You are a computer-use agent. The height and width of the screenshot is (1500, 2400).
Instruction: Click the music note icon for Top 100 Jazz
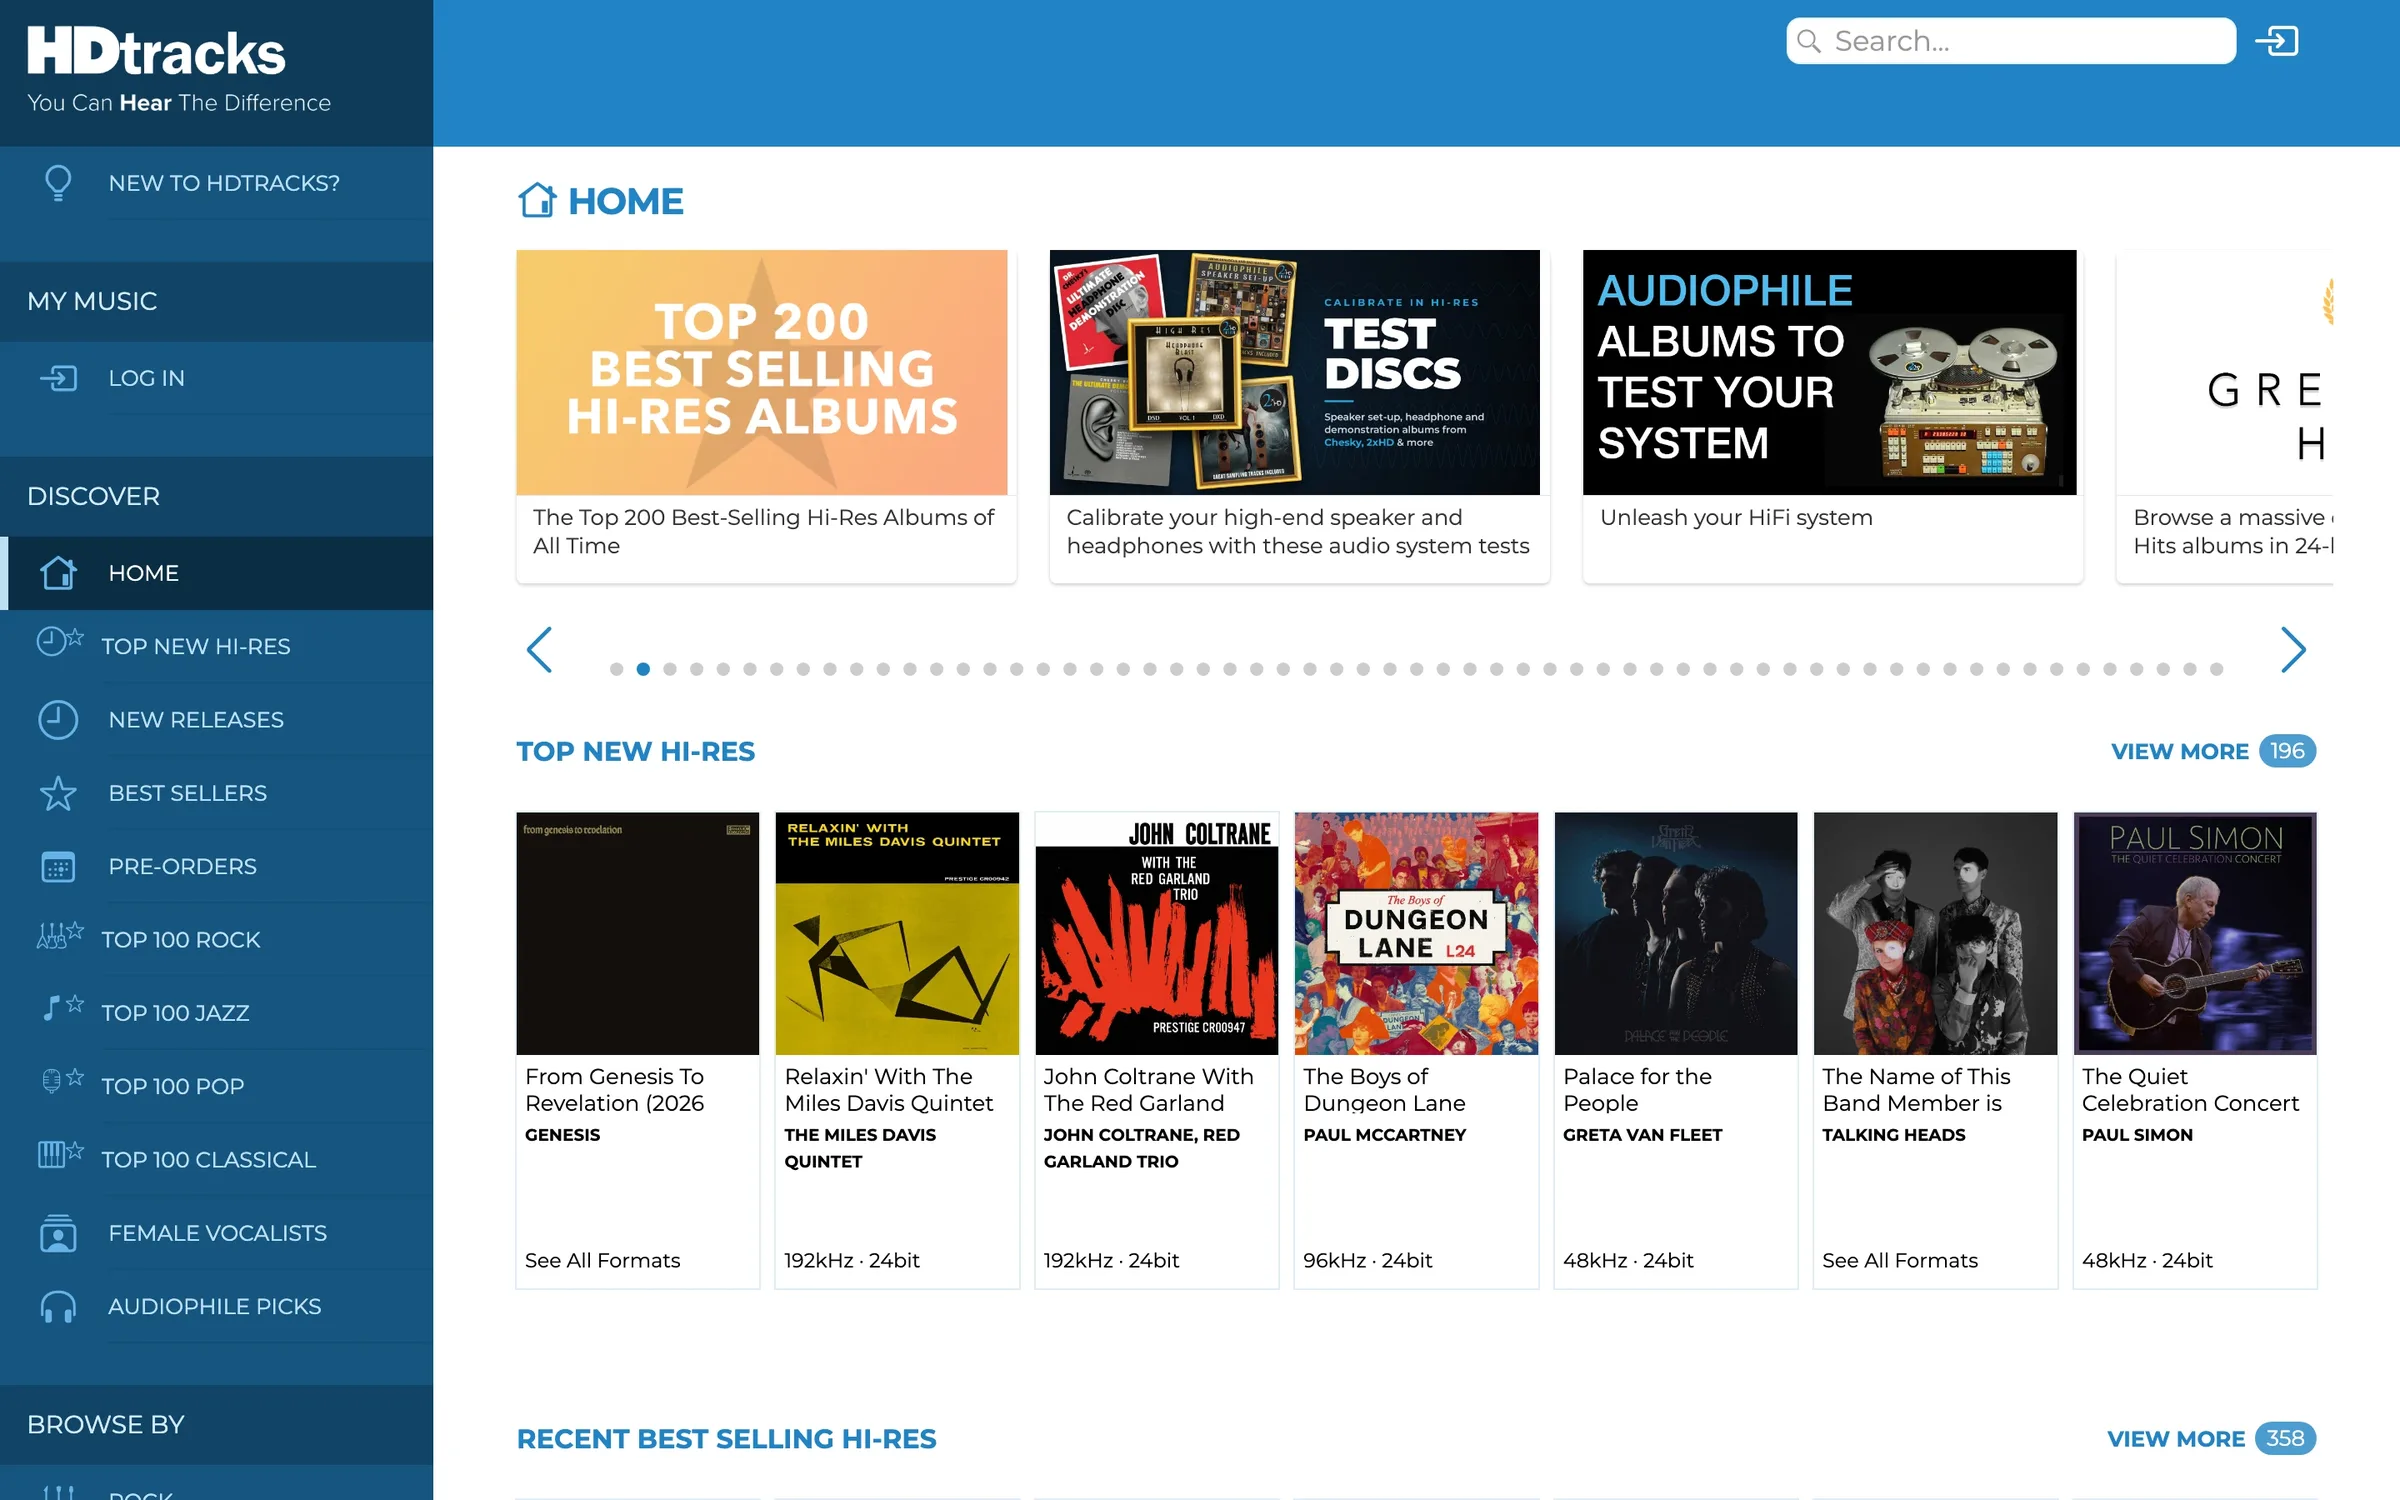pos(62,1007)
